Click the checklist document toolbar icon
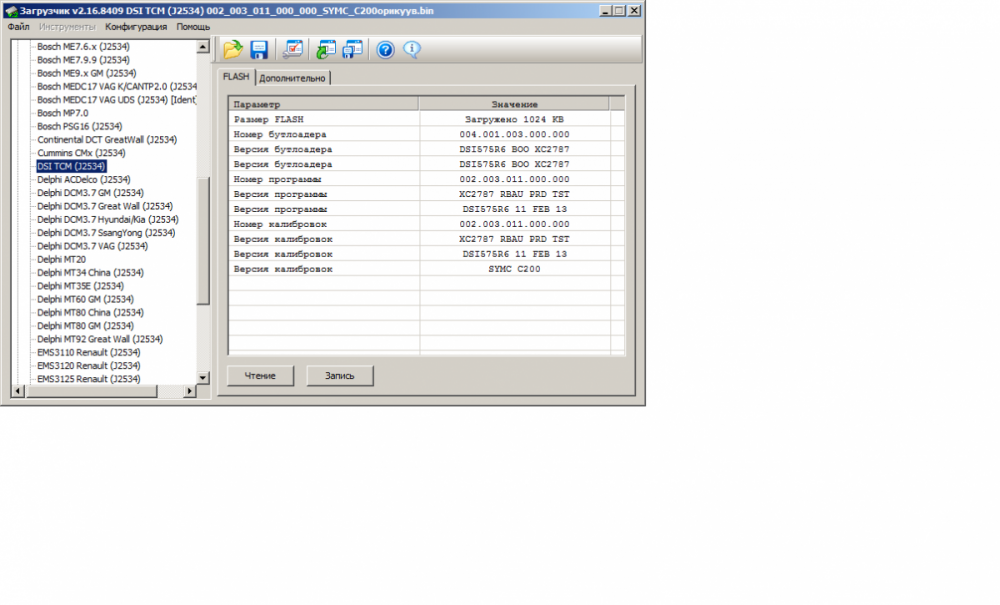This screenshot has width=1000, height=605. click(x=293, y=49)
